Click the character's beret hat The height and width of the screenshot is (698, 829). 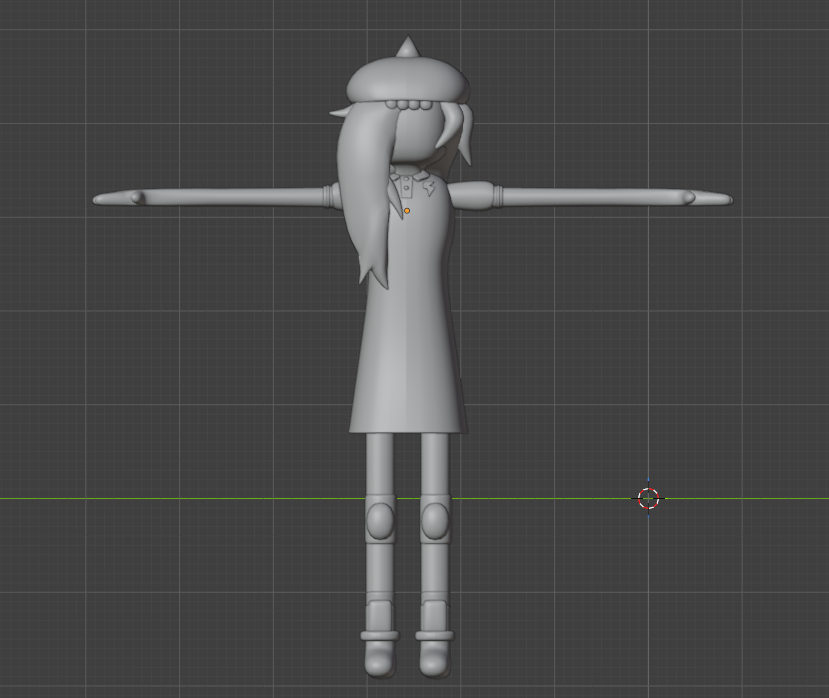pyautogui.click(x=408, y=80)
